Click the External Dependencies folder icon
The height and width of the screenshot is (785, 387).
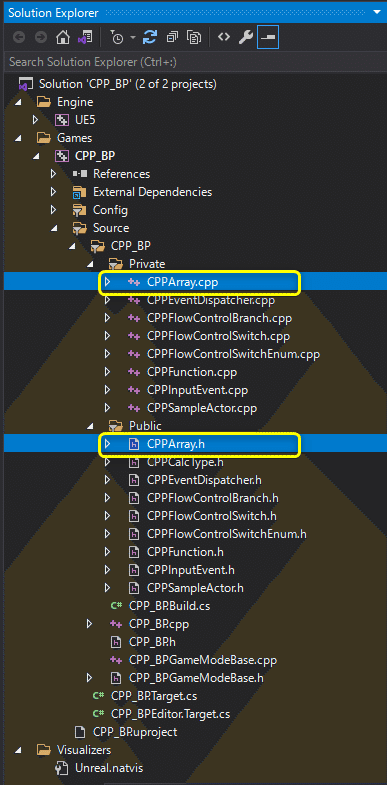tap(80, 192)
